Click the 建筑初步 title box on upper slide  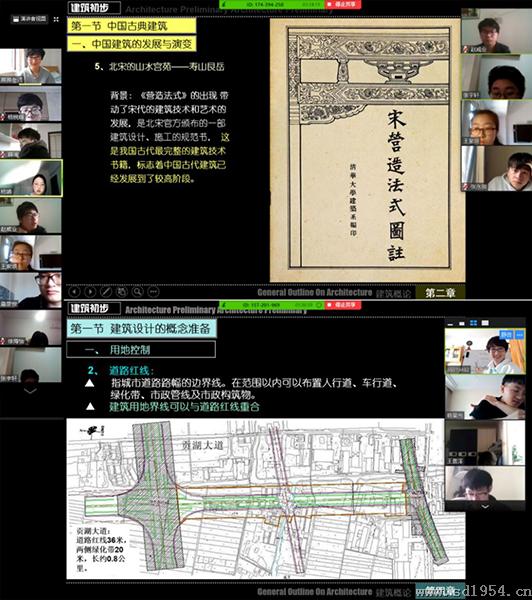[x=94, y=8]
